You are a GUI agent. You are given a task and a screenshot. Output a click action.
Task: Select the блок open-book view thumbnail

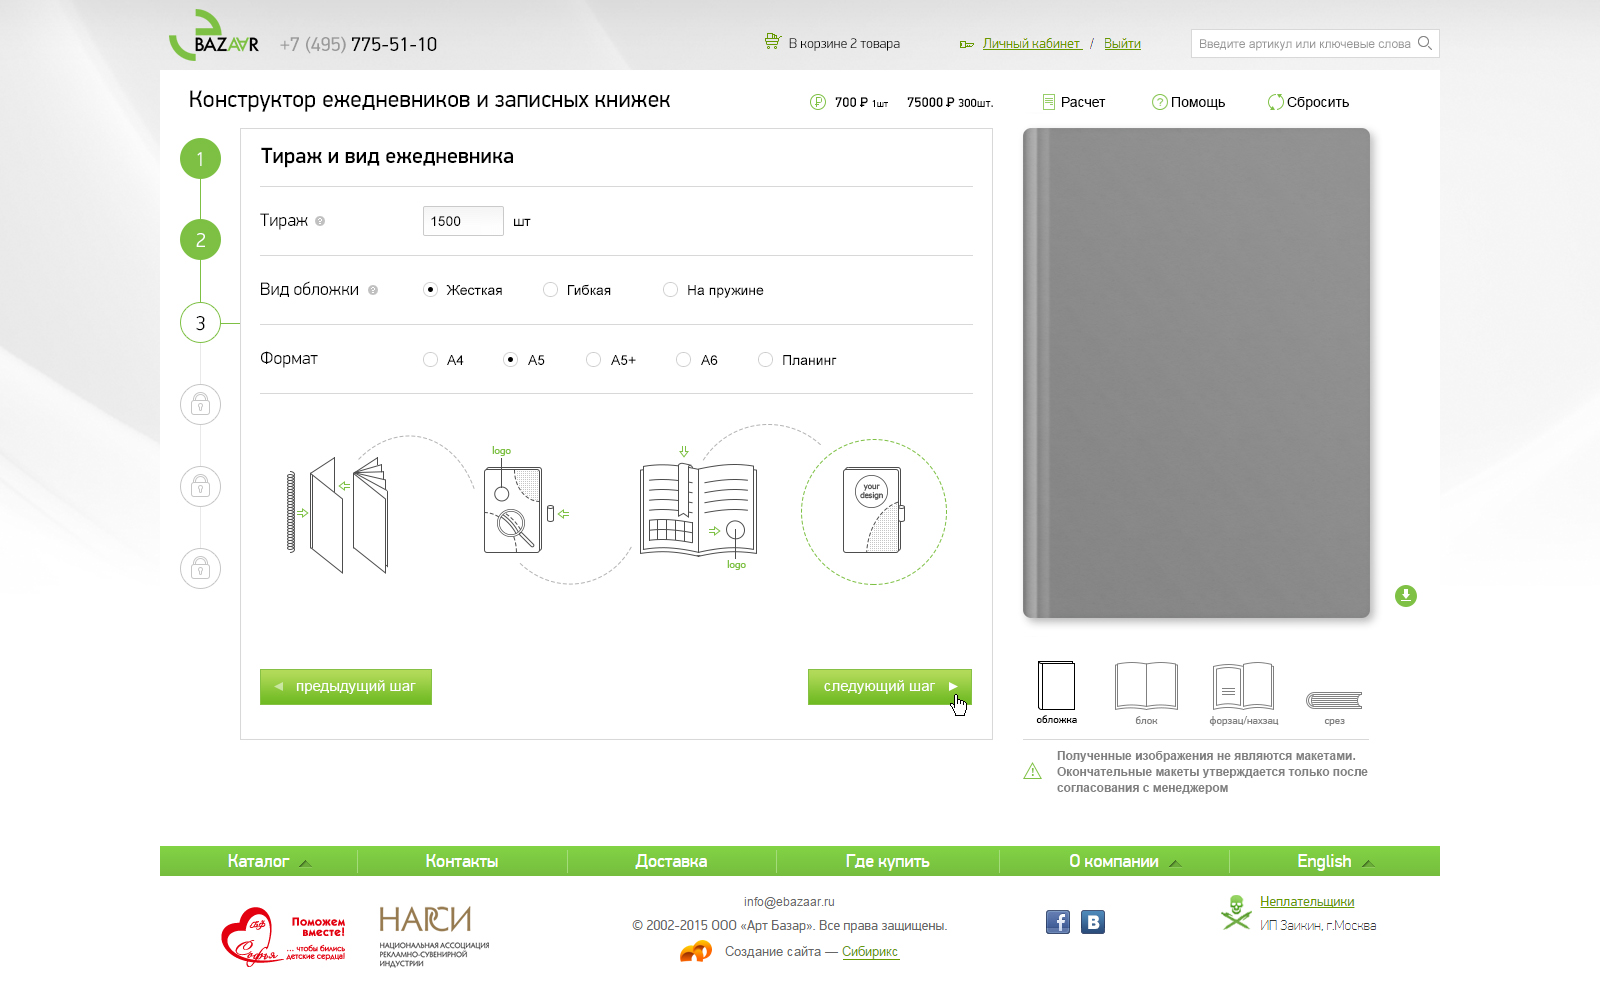pyautogui.click(x=1146, y=687)
